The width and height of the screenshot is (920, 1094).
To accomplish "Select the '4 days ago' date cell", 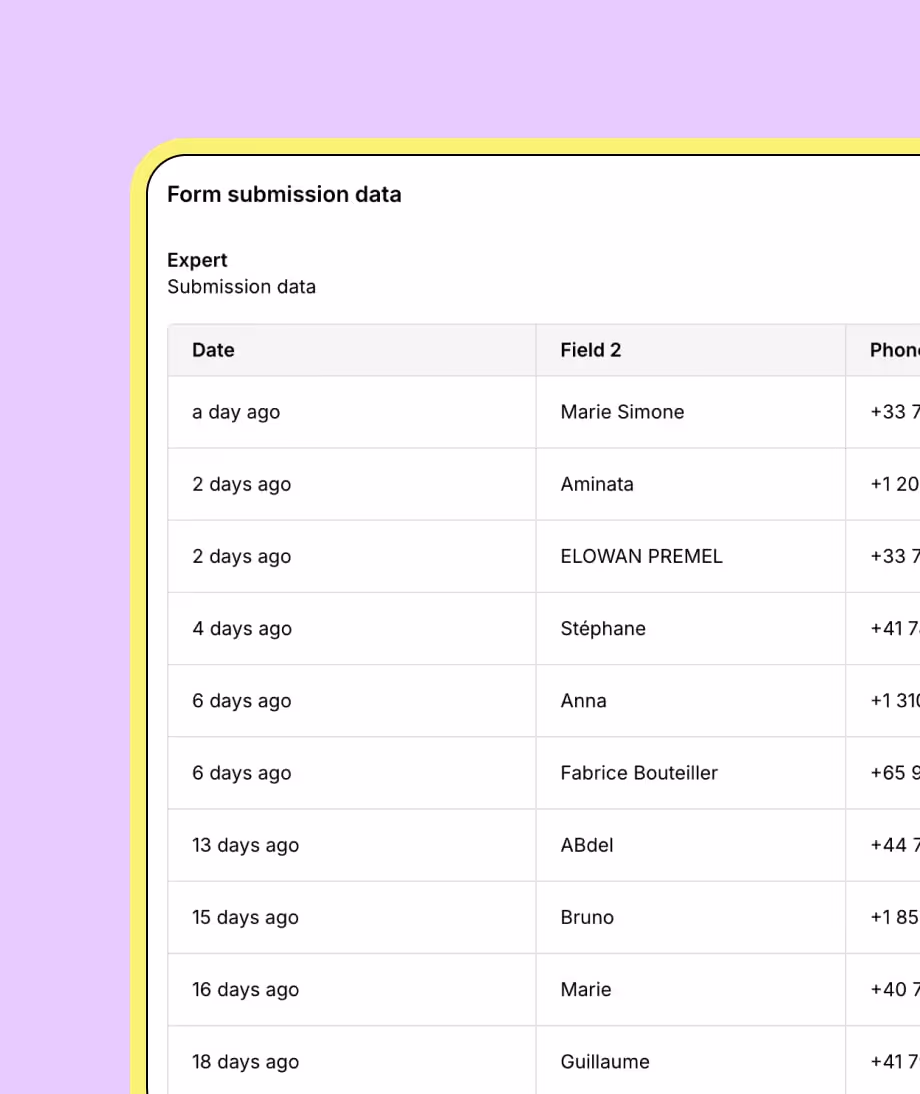I will pos(352,629).
